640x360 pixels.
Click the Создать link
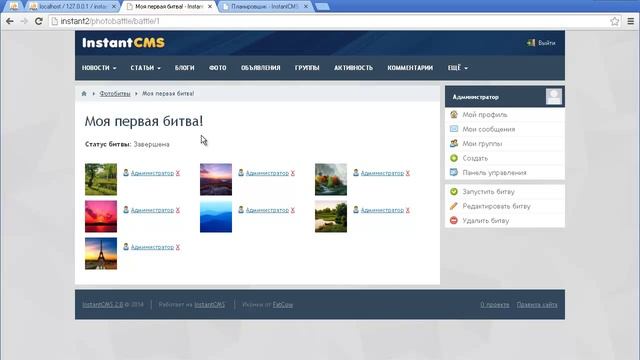pos(475,158)
